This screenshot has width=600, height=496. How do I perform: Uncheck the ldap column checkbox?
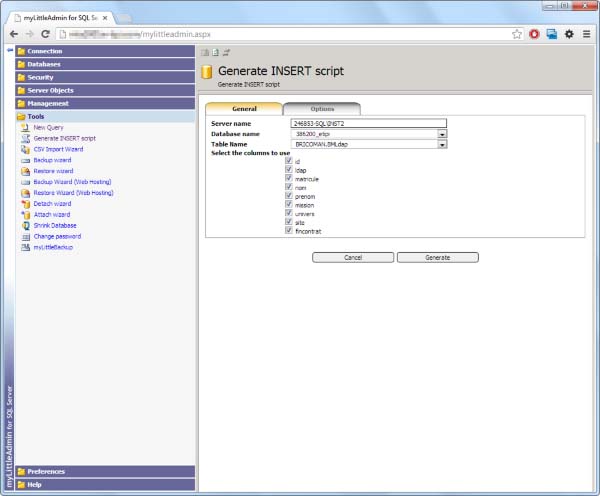(289, 169)
